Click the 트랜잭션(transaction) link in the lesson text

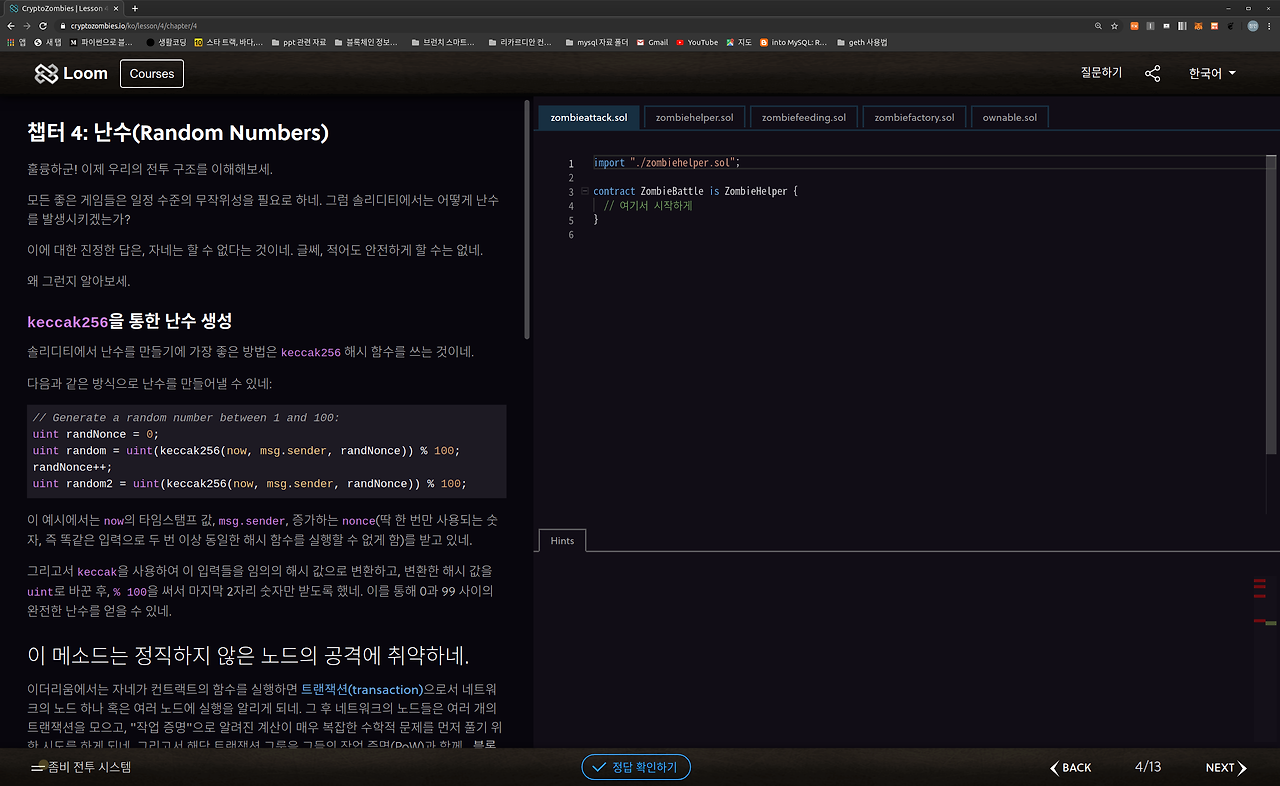tap(362, 689)
